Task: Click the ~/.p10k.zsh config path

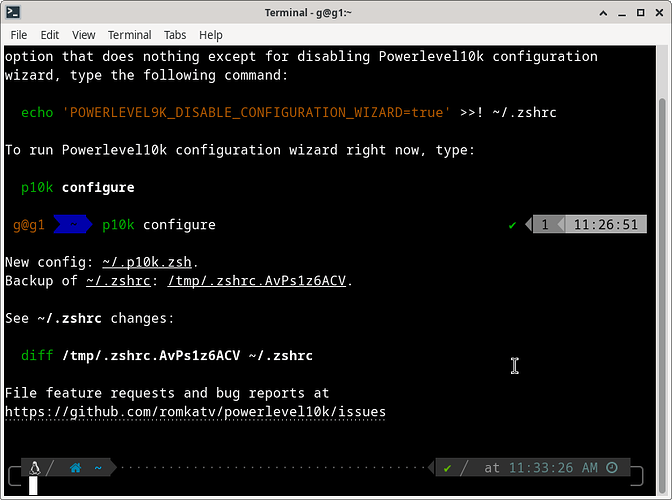Action: [x=147, y=262]
